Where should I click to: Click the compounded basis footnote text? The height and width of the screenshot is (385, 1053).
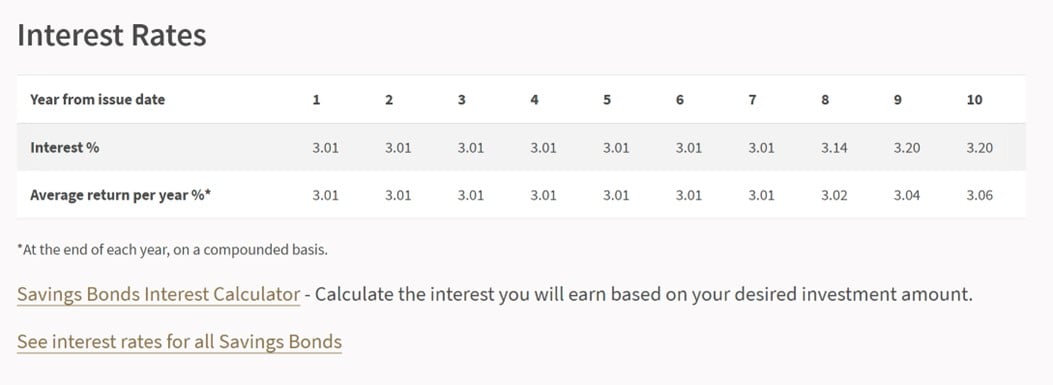click(x=172, y=250)
